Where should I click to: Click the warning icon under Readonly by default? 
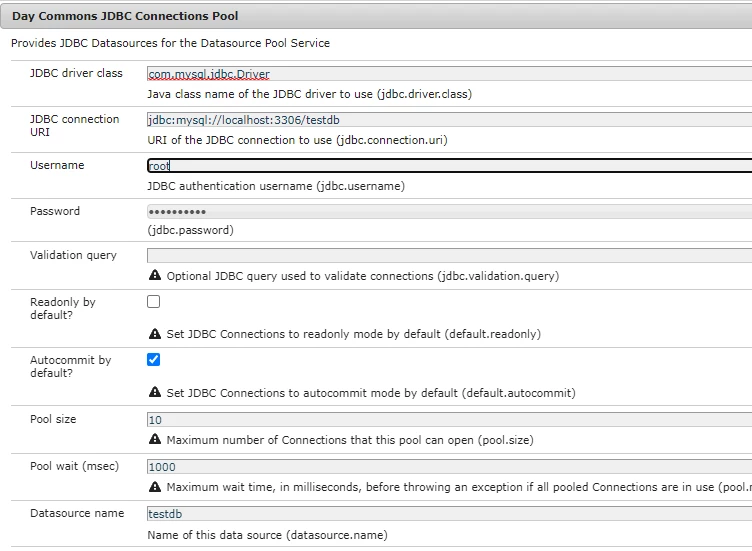[x=155, y=334]
